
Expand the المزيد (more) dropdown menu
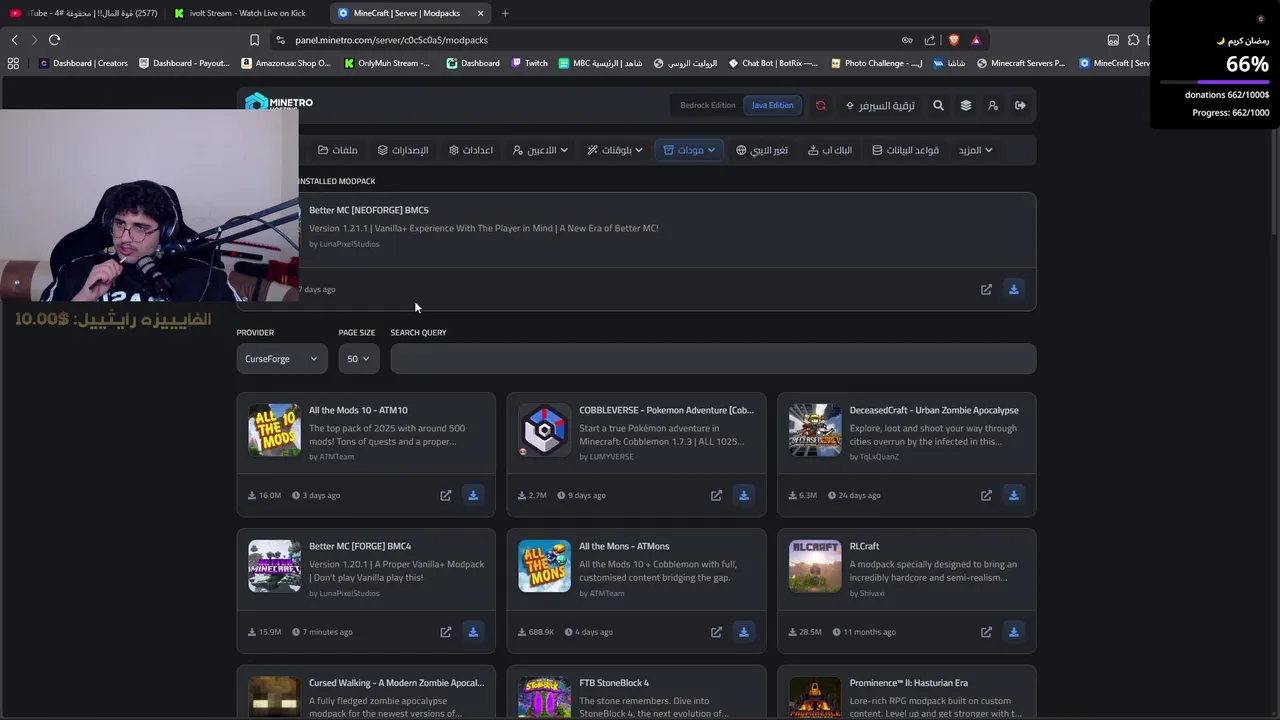point(975,150)
